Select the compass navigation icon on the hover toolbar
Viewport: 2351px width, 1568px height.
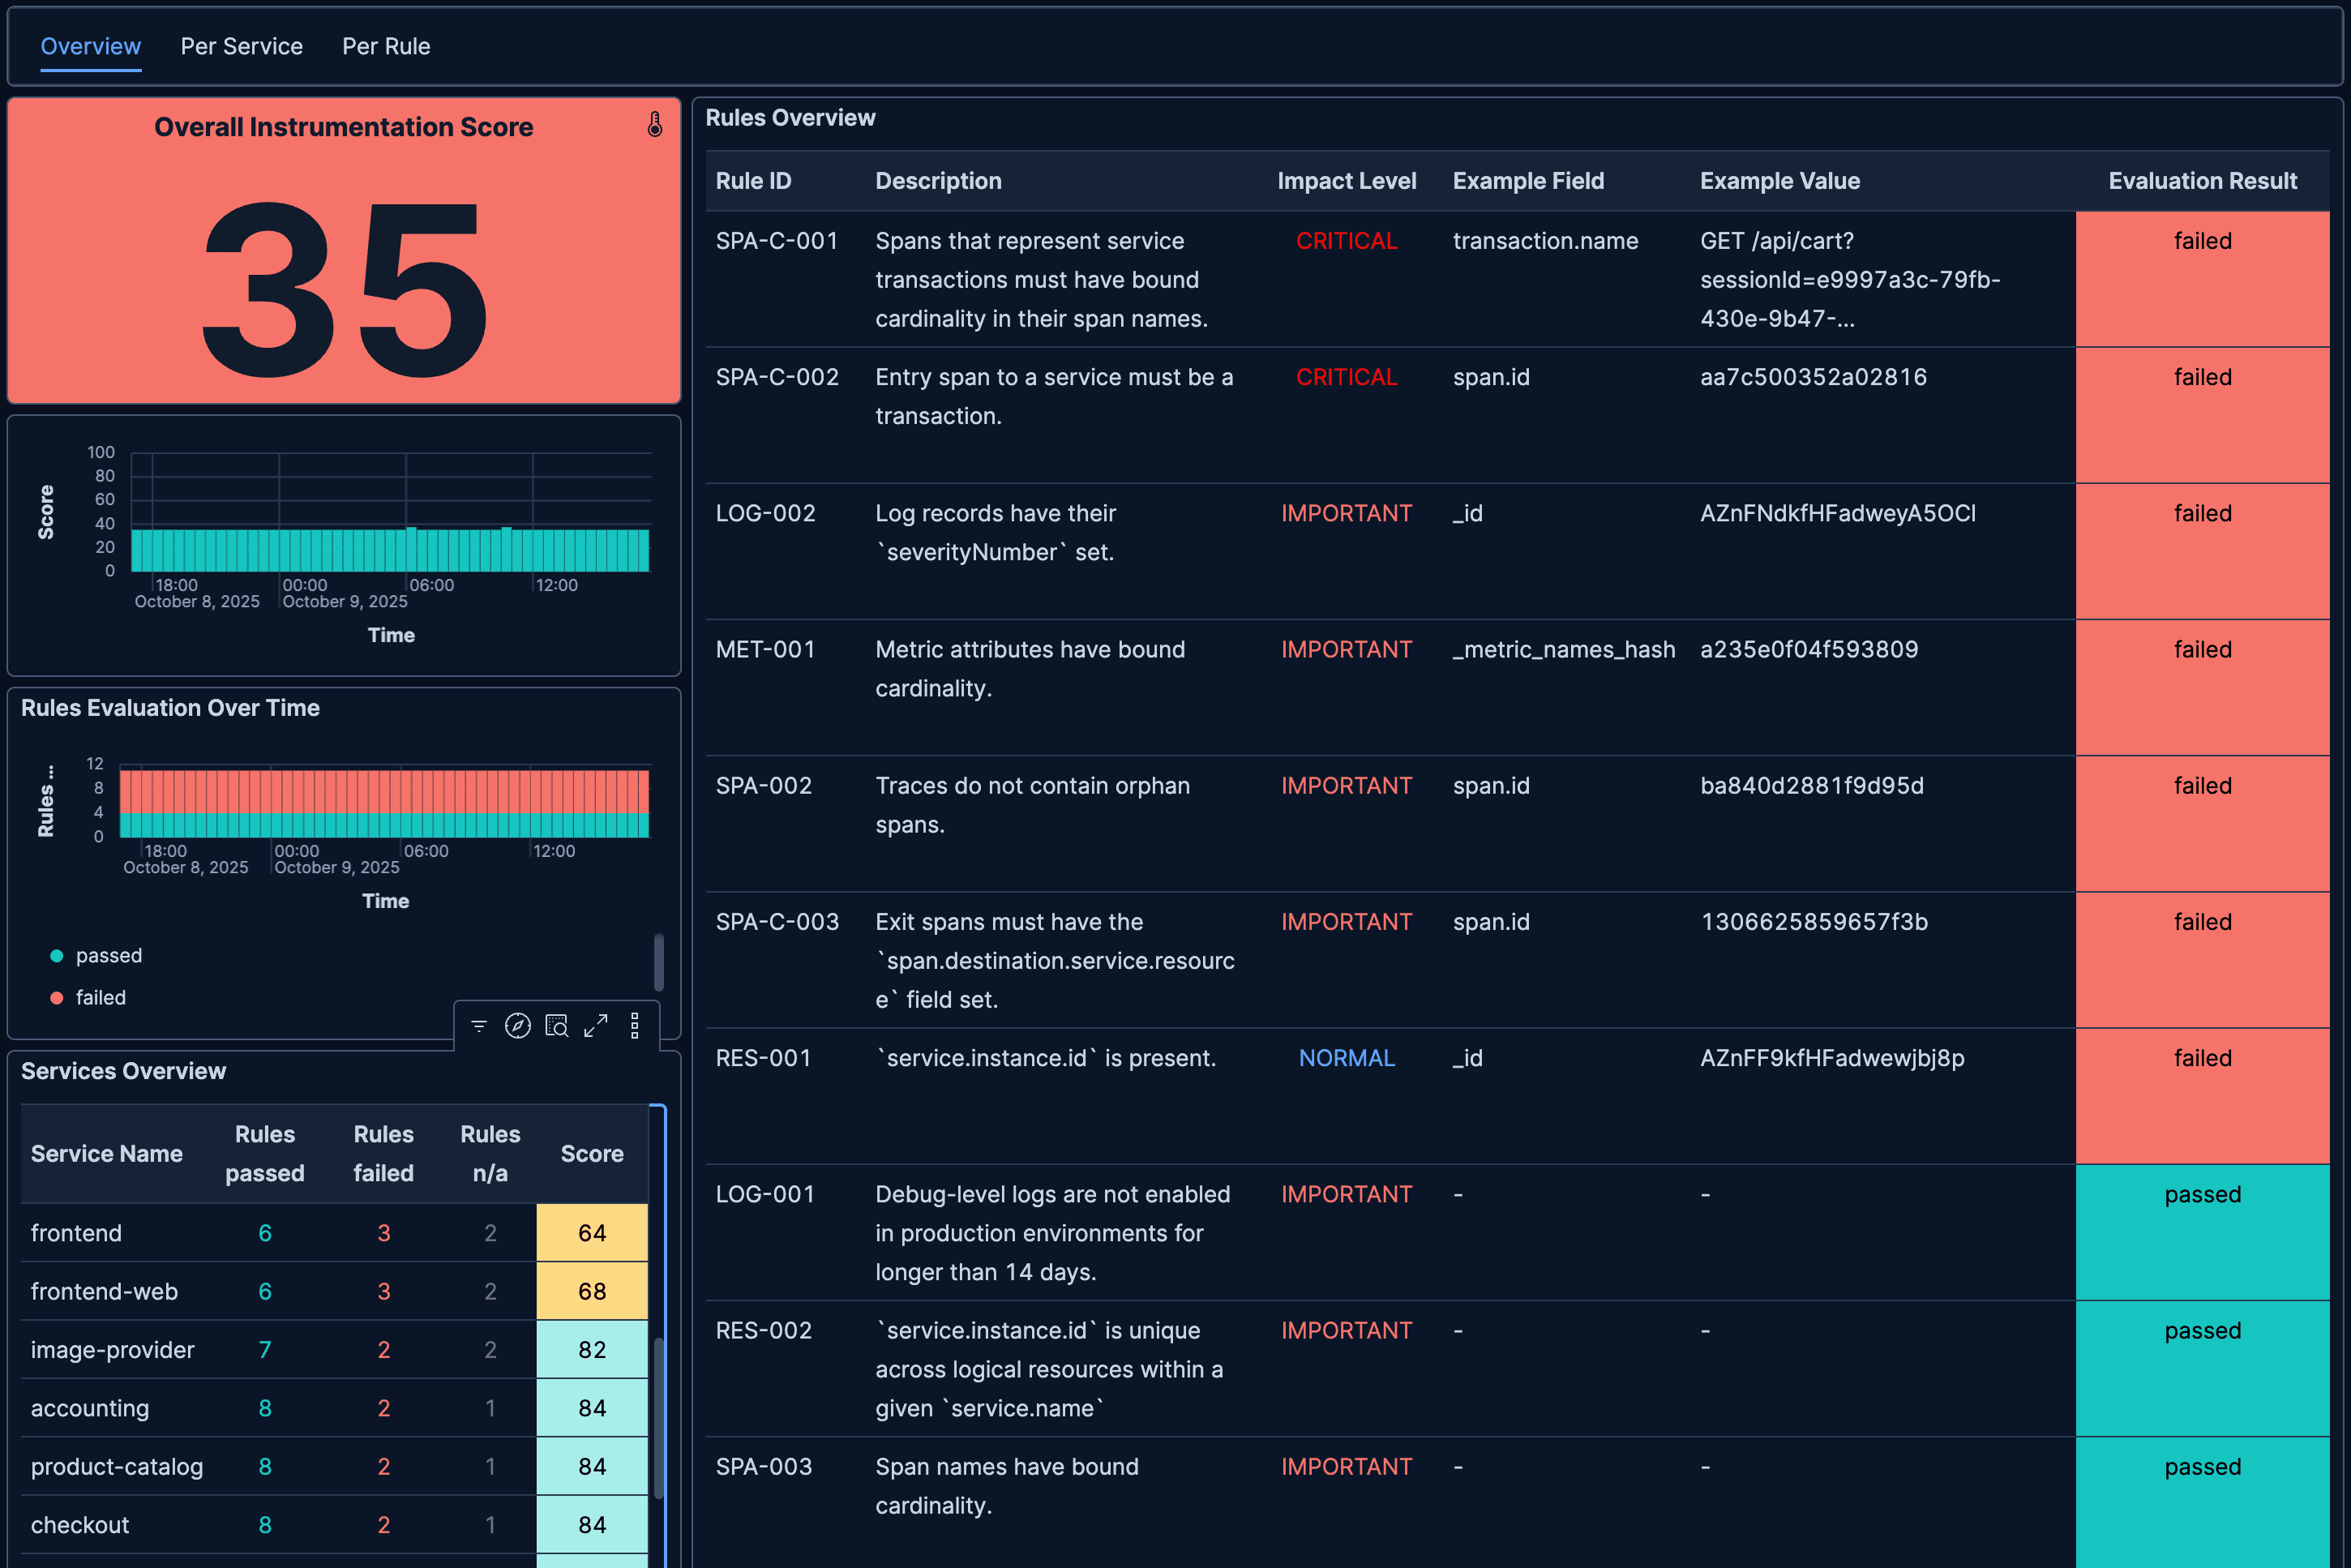[x=518, y=1025]
